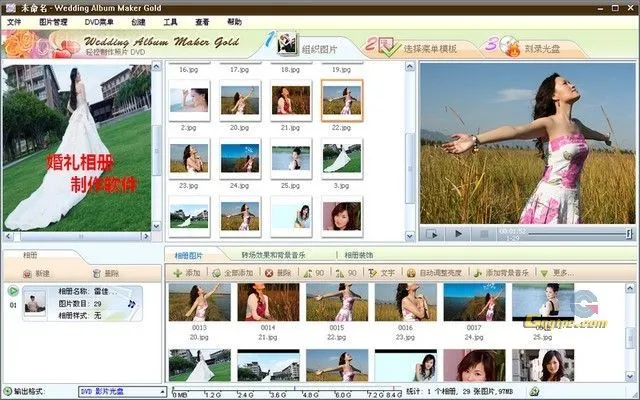Click scroll-down arrow of file browser scrollbar
This screenshot has width=640, height=400.
coord(410,236)
